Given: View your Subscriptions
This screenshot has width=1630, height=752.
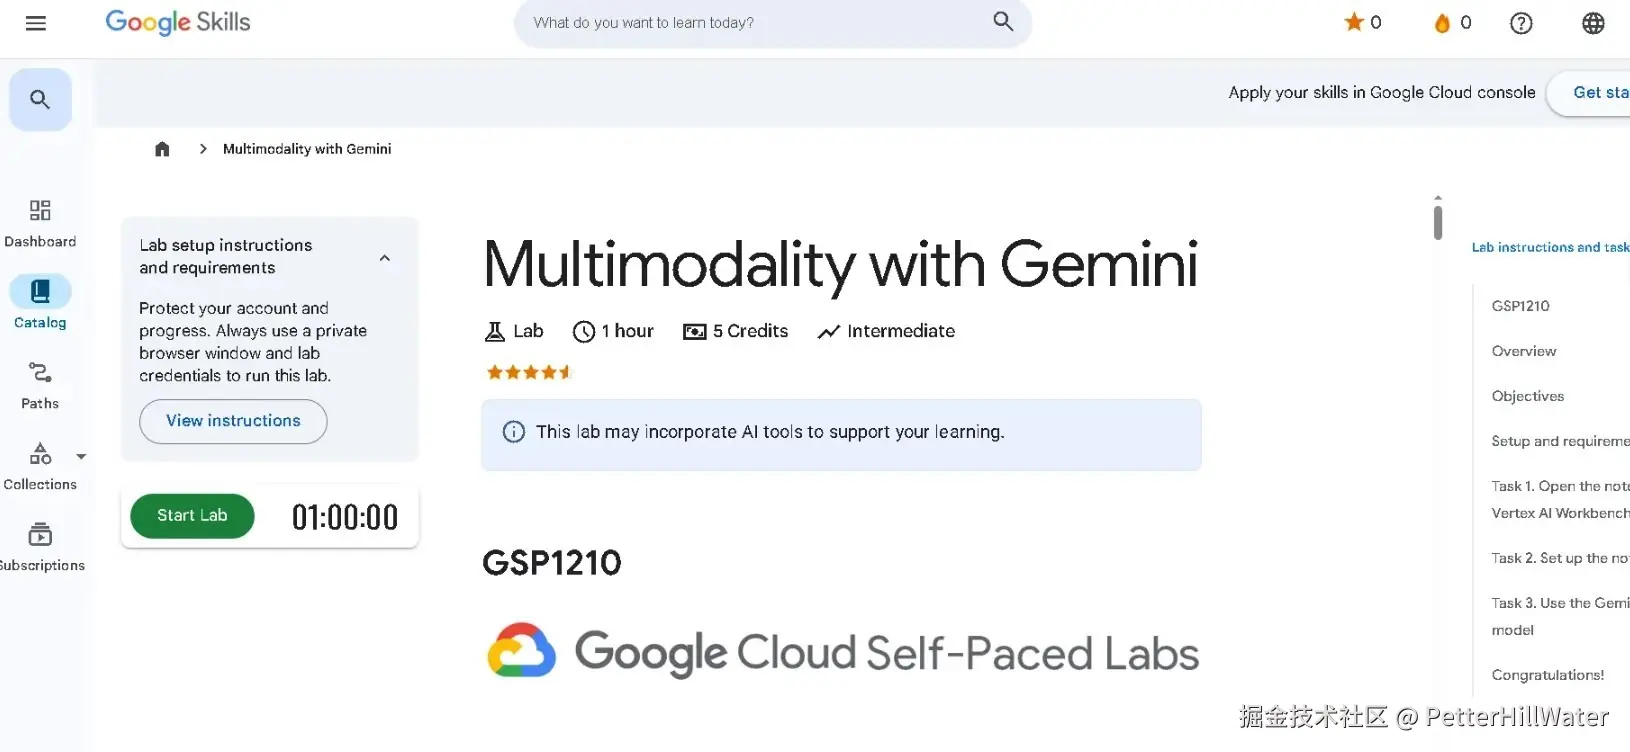Looking at the screenshot, I should 39,533.
